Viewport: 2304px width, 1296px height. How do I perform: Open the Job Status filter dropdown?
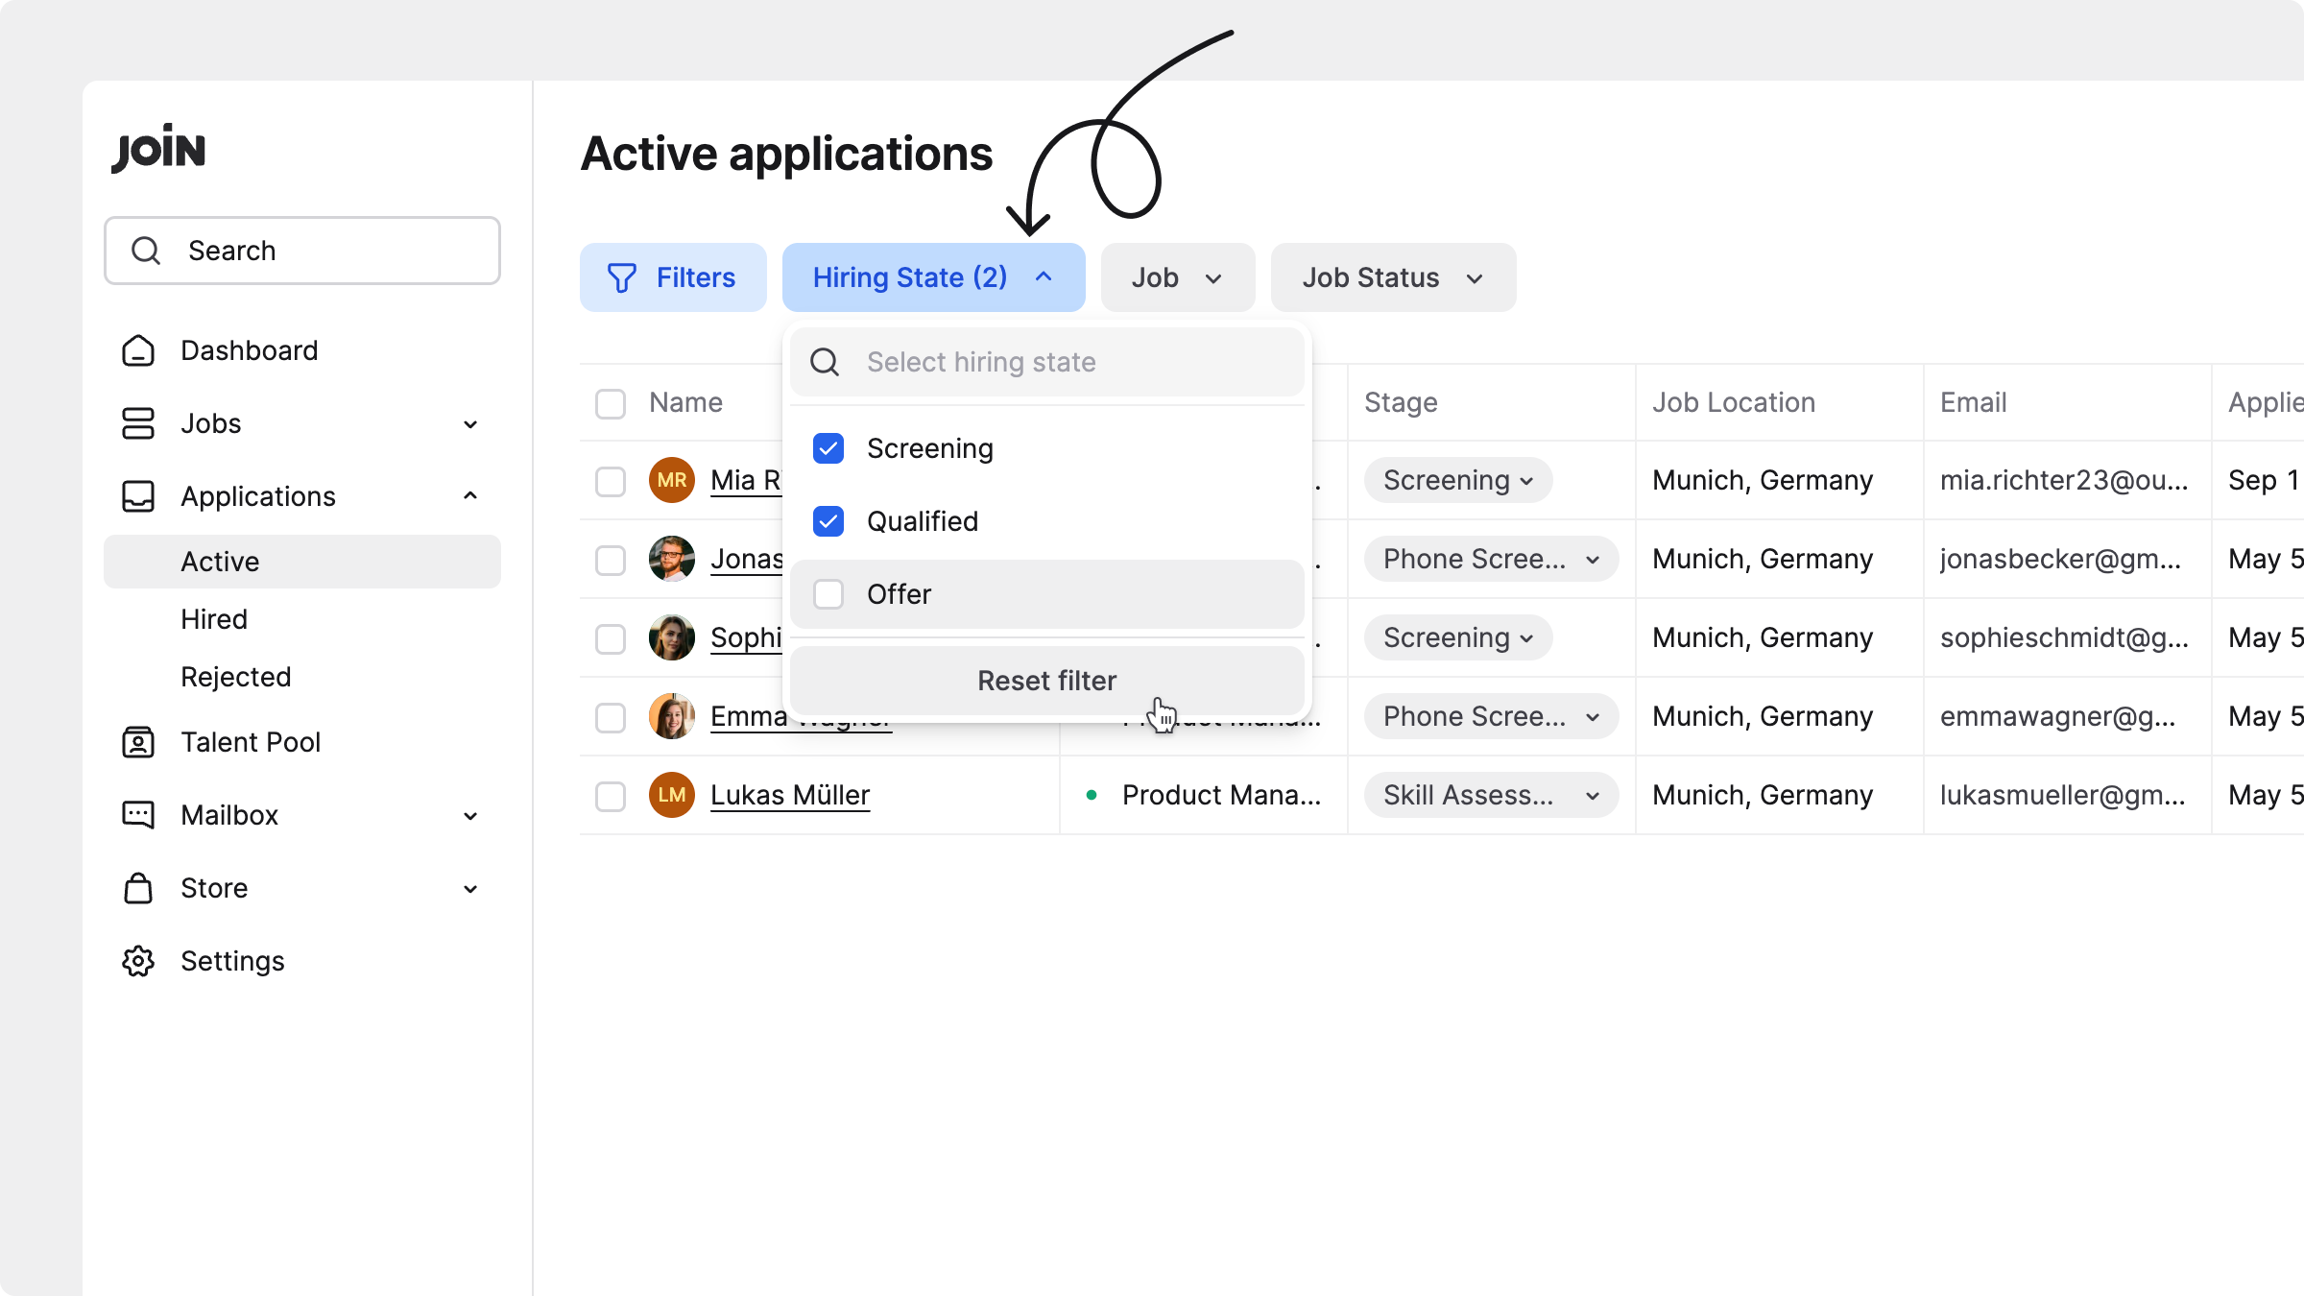click(x=1392, y=278)
